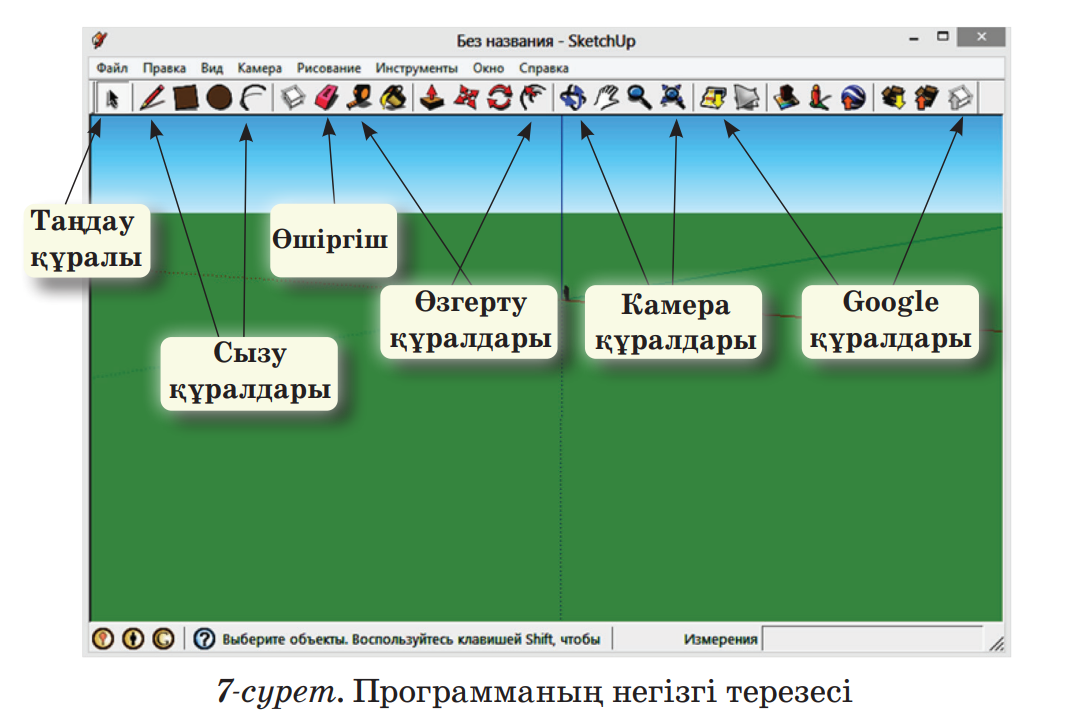This screenshot has width=1070, height=726.
Task: Activate the Tape Measure tool
Action: pyautogui.click(x=360, y=98)
